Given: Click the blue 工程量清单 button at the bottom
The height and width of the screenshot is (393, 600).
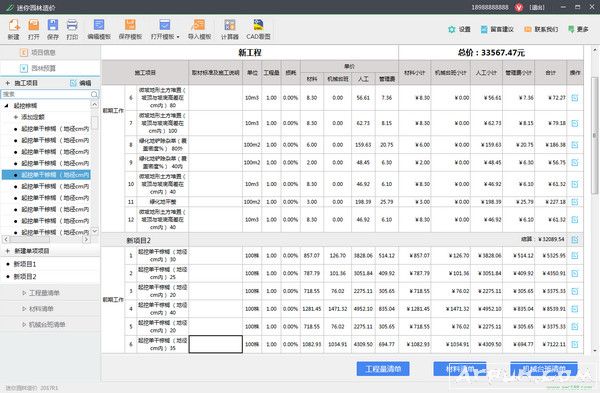Looking at the screenshot, I should (383, 369).
